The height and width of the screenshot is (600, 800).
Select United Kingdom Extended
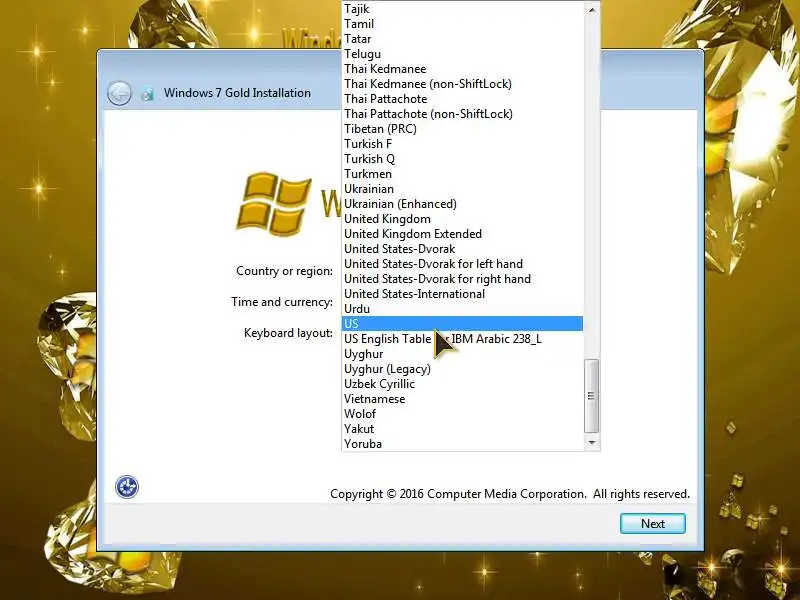pyautogui.click(x=462, y=234)
